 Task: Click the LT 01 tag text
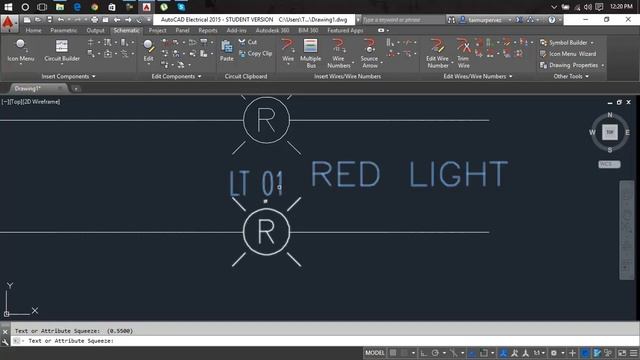(256, 183)
